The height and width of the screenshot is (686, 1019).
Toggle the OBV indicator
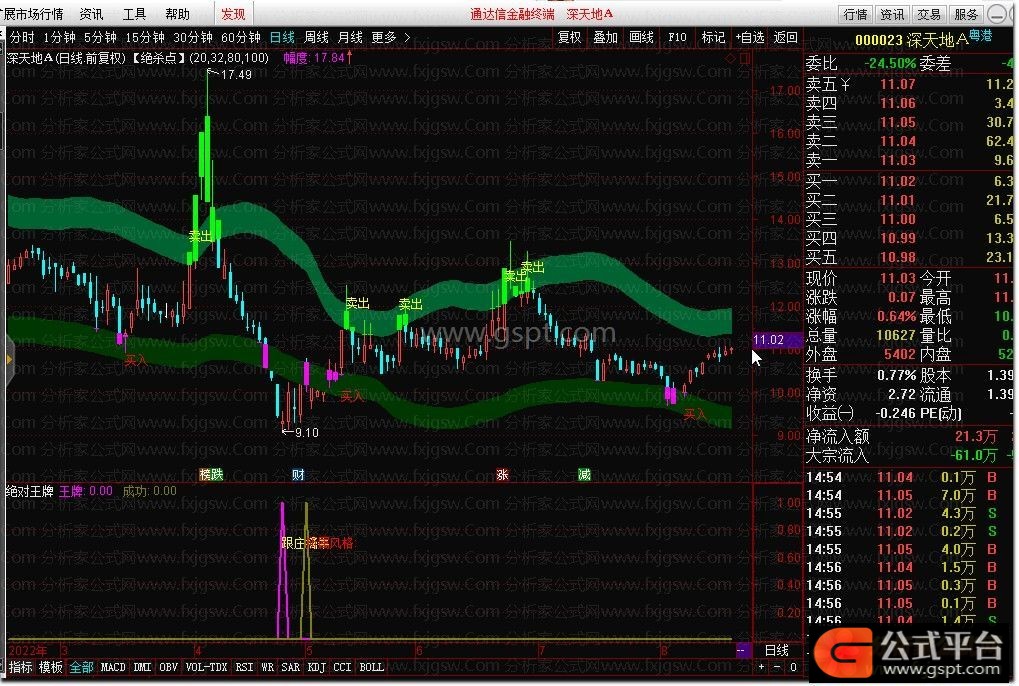(168, 667)
